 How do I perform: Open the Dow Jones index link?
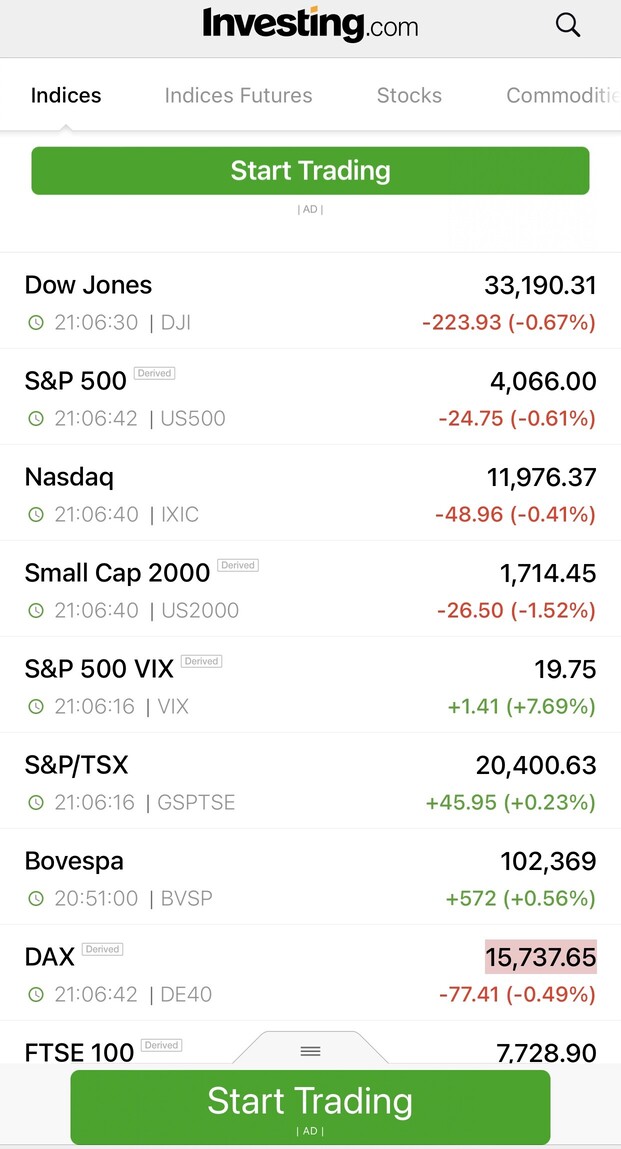coord(88,285)
